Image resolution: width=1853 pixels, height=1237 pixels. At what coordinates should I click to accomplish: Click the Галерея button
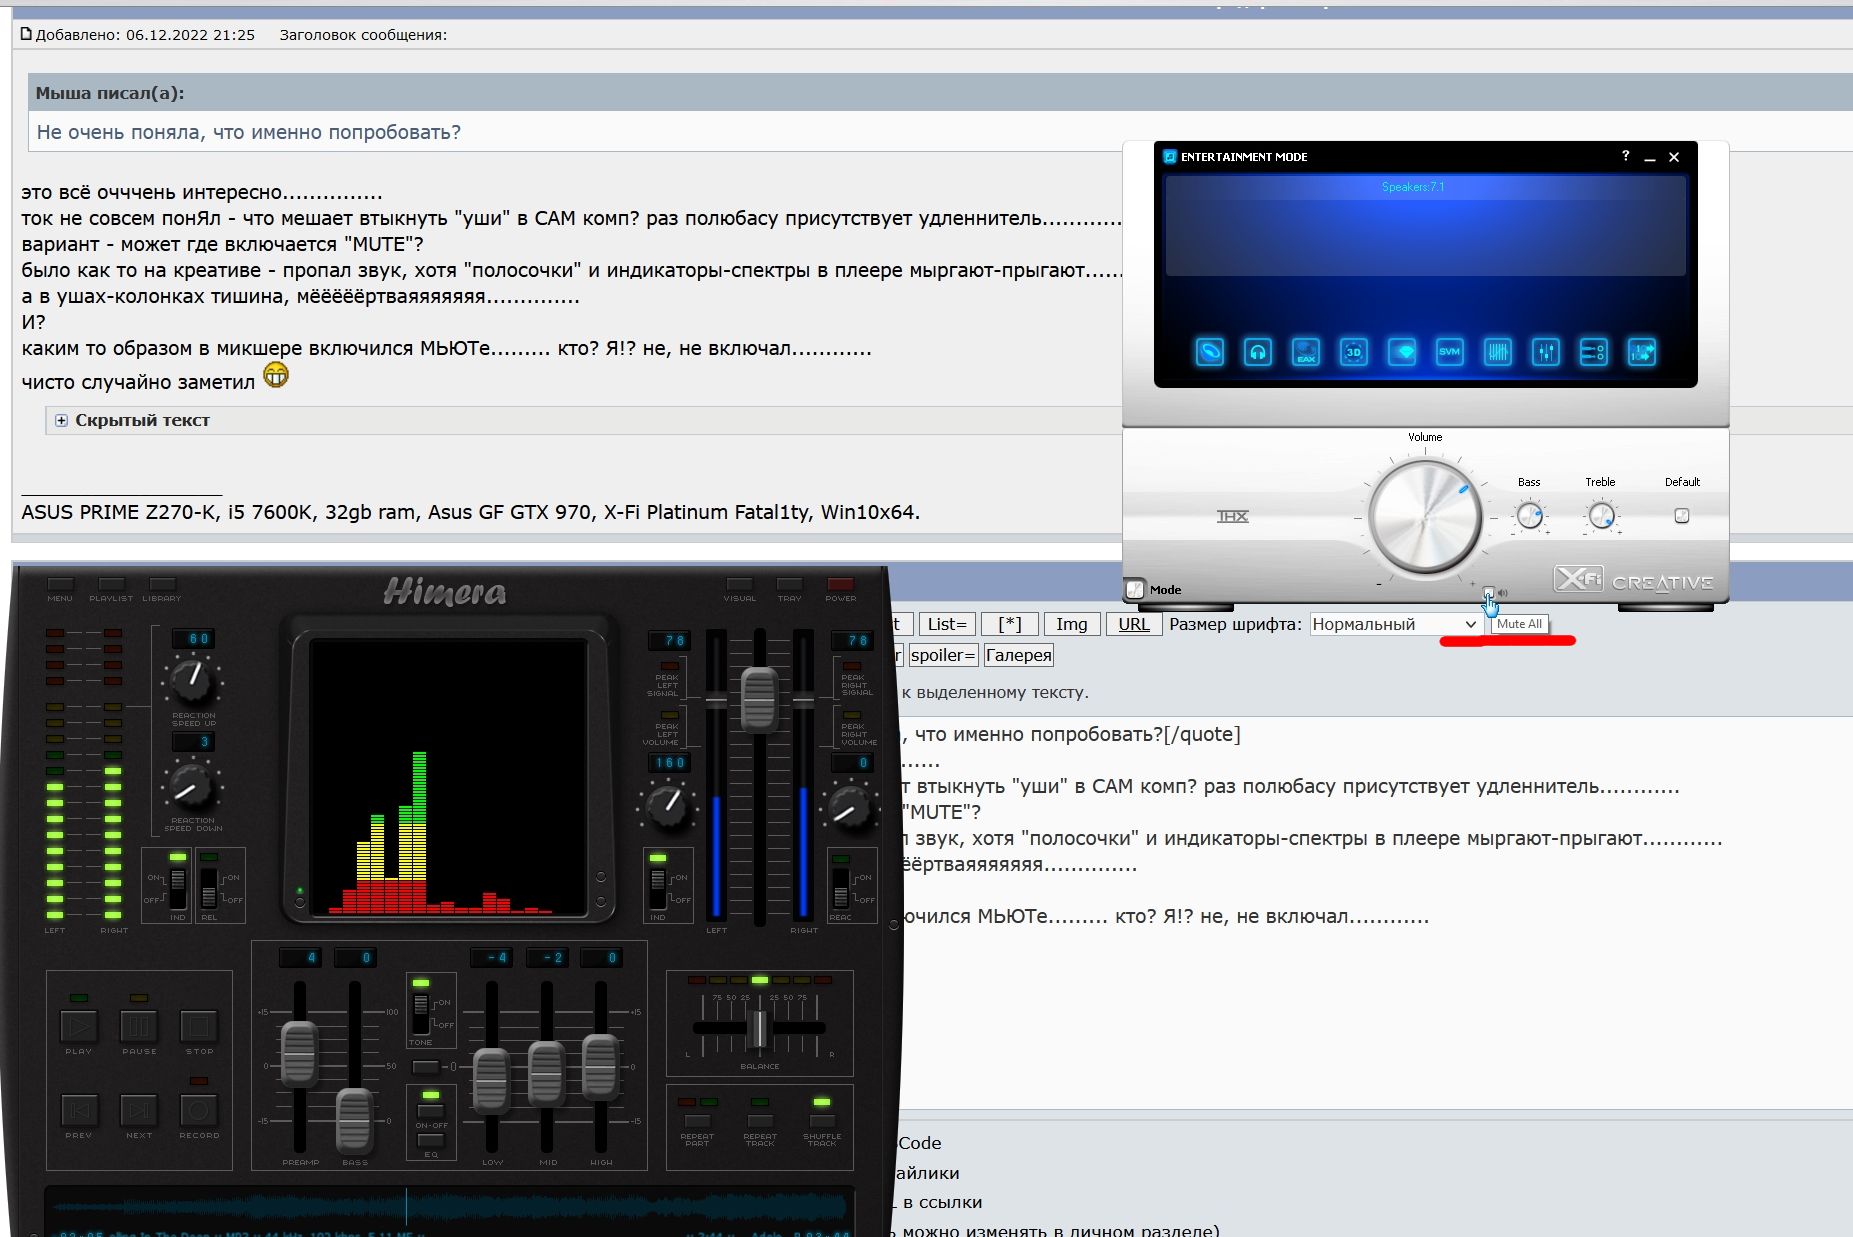[1018, 655]
